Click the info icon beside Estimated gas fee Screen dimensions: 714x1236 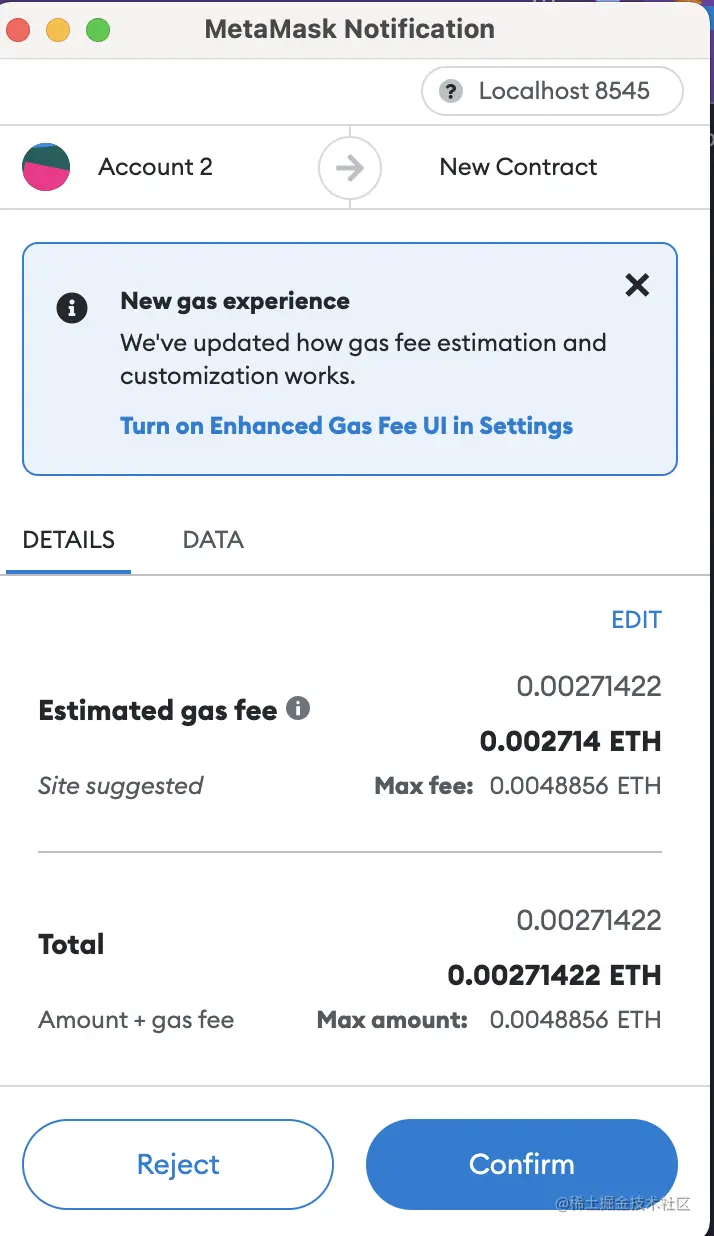tap(298, 709)
